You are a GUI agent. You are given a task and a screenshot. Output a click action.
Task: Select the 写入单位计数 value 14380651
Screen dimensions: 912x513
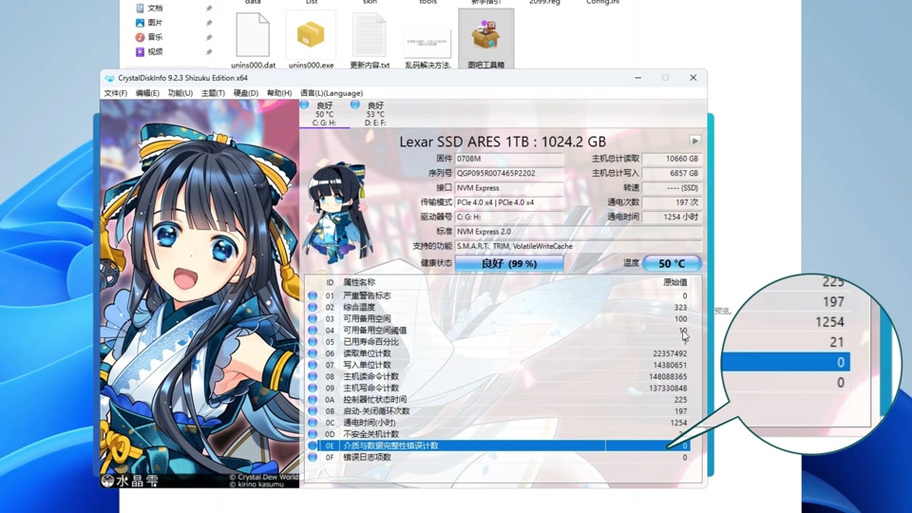(x=669, y=365)
